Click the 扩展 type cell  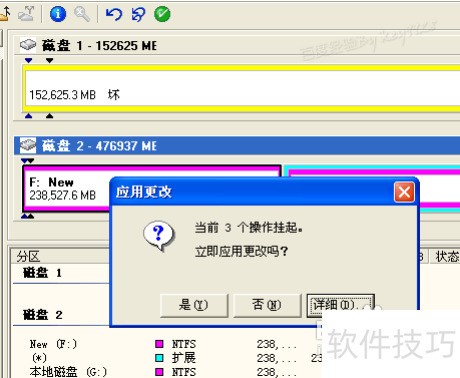coord(184,358)
